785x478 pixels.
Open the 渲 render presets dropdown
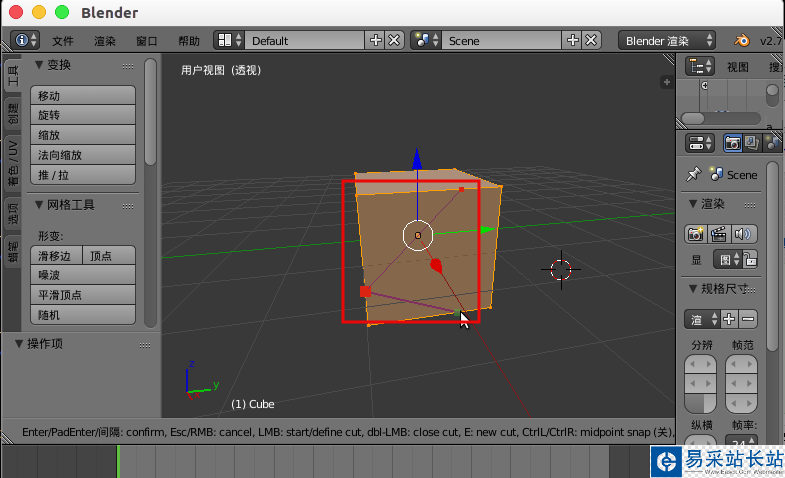click(x=702, y=319)
